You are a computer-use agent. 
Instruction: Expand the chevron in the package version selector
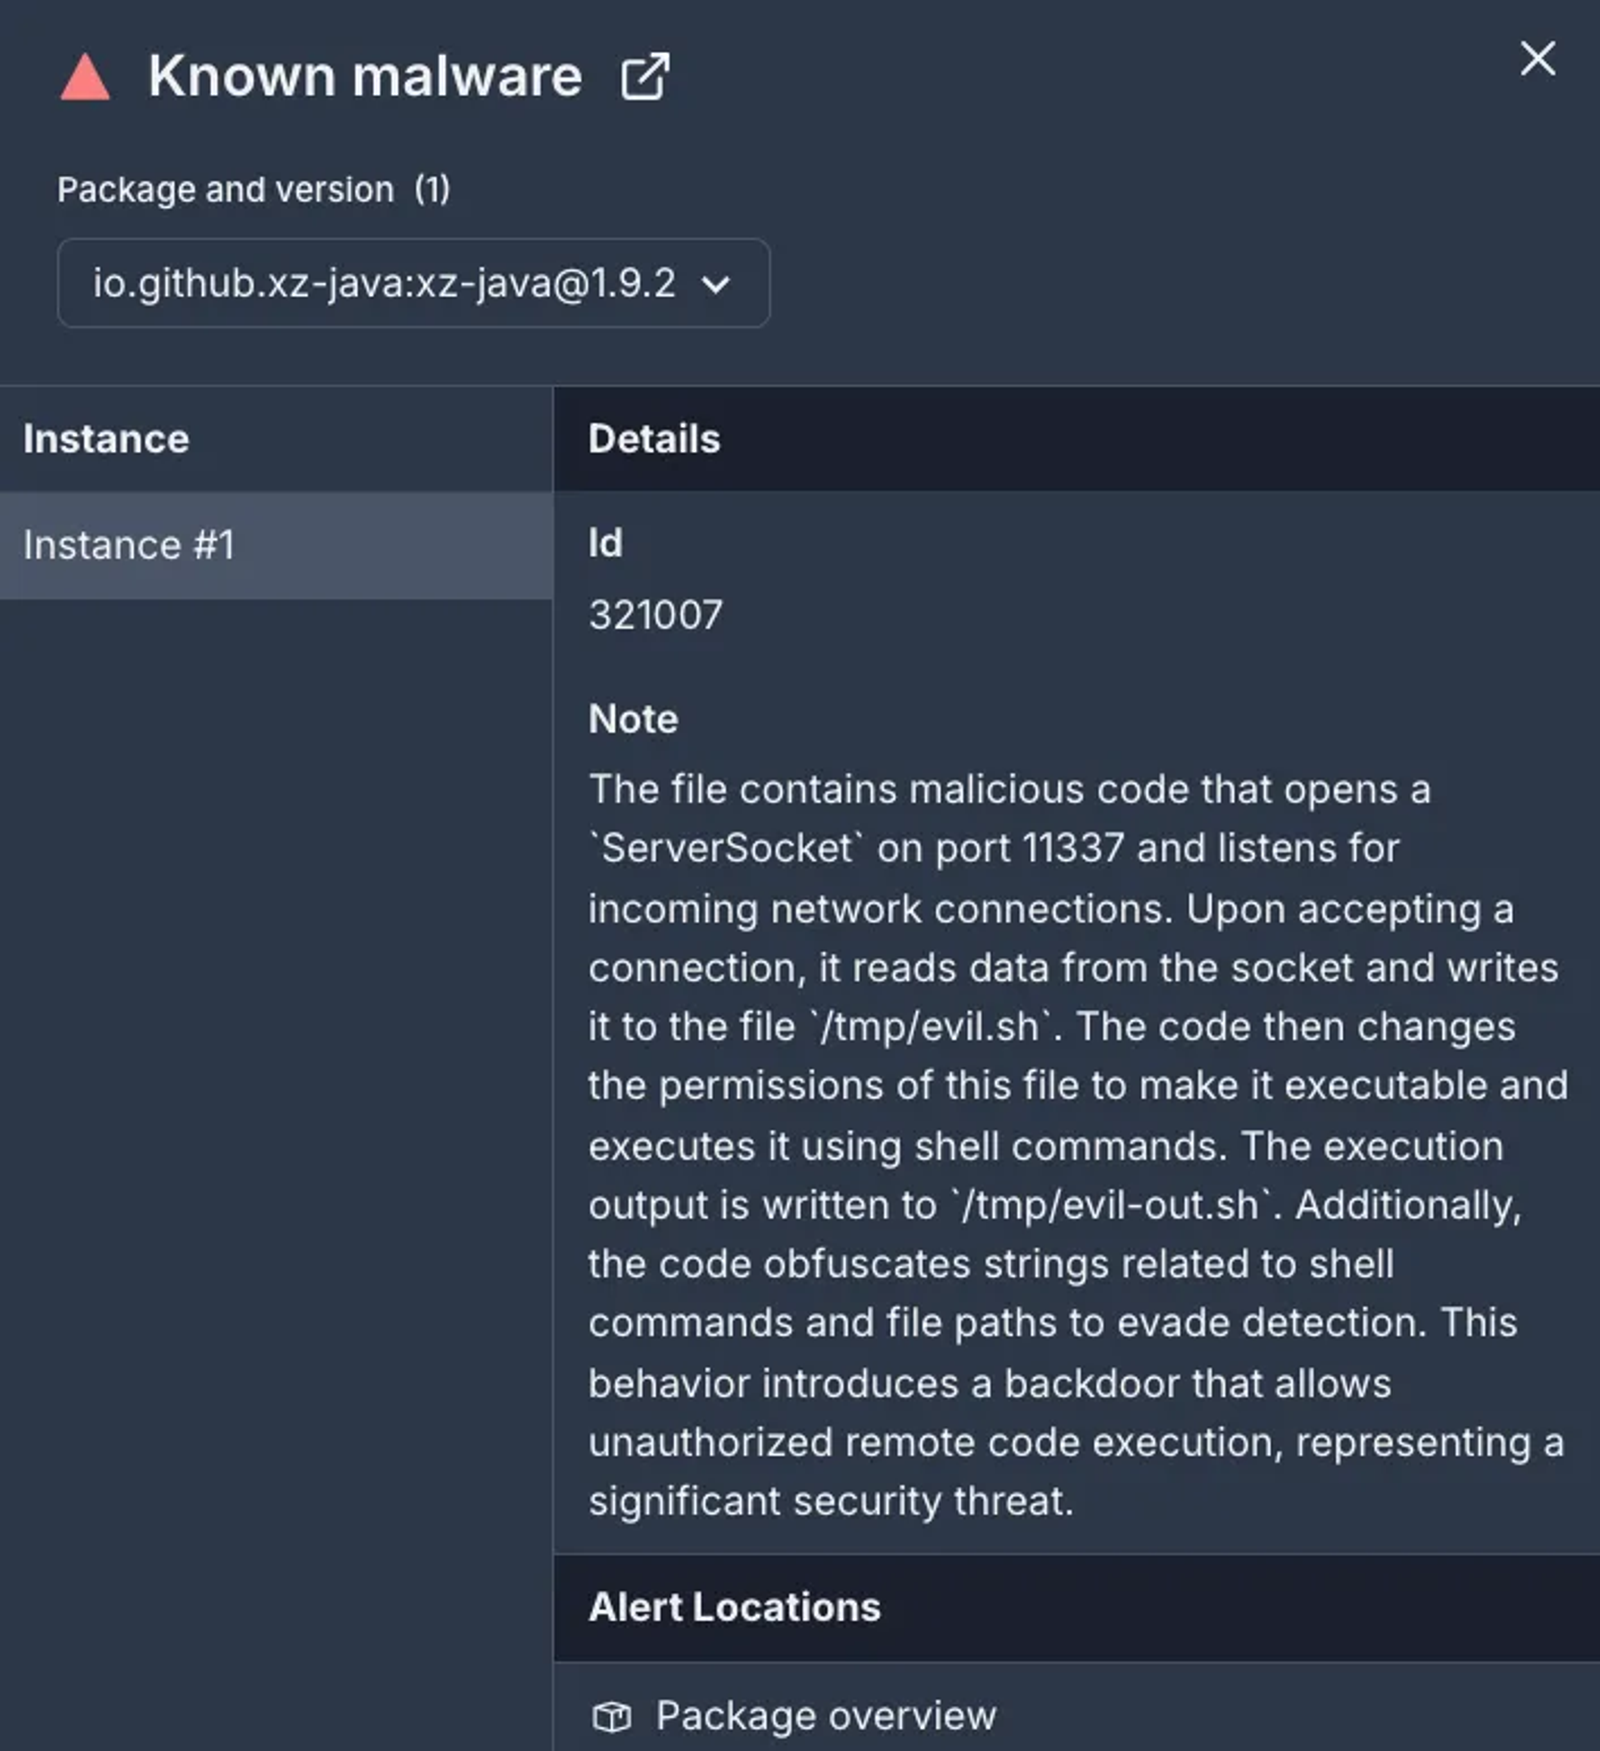click(x=716, y=285)
